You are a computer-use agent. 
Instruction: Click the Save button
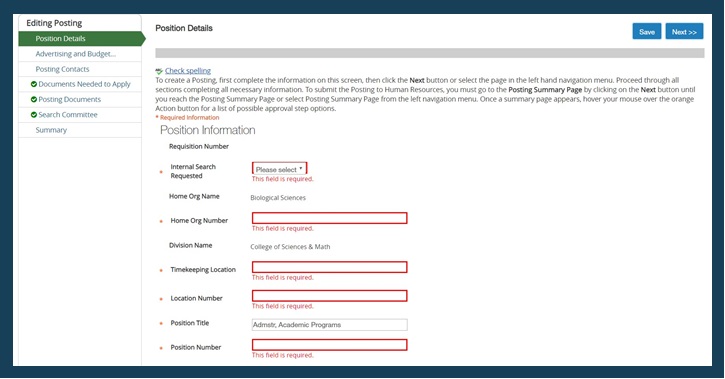[646, 31]
